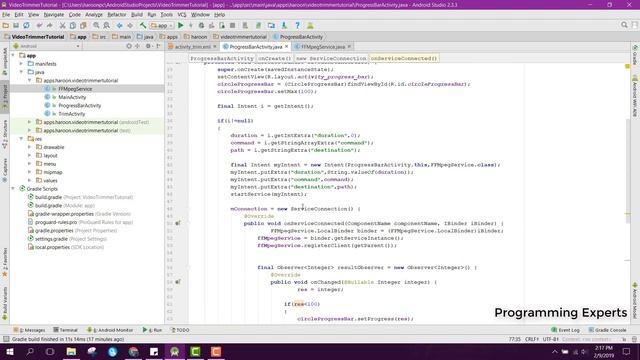Expand apps.haroon.videotrimmertutorial (androidTest) package
The image size is (640, 360).
pyautogui.click(x=30, y=122)
